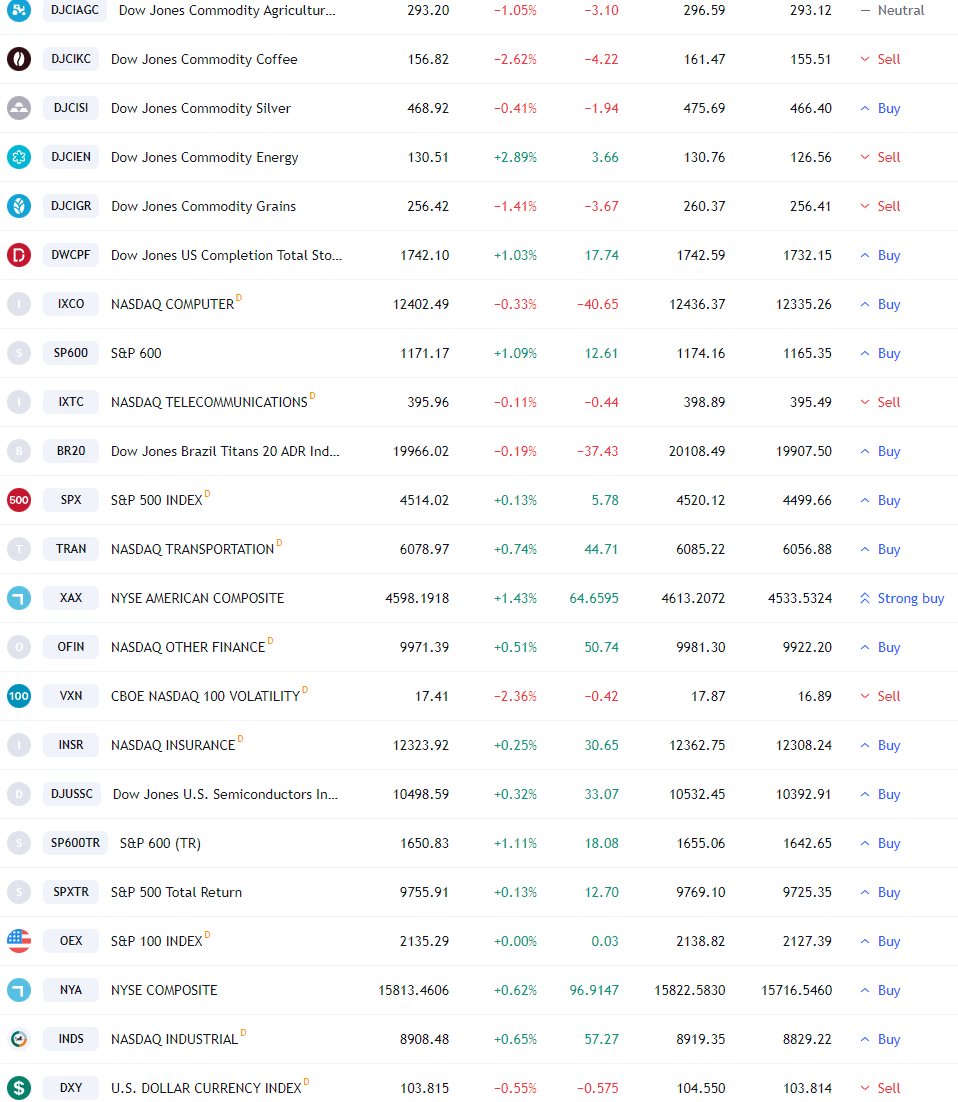This screenshot has height=1102, width=958.
Task: Click the Dow Jones Commodity Silver logo icon
Action: pos(19,108)
